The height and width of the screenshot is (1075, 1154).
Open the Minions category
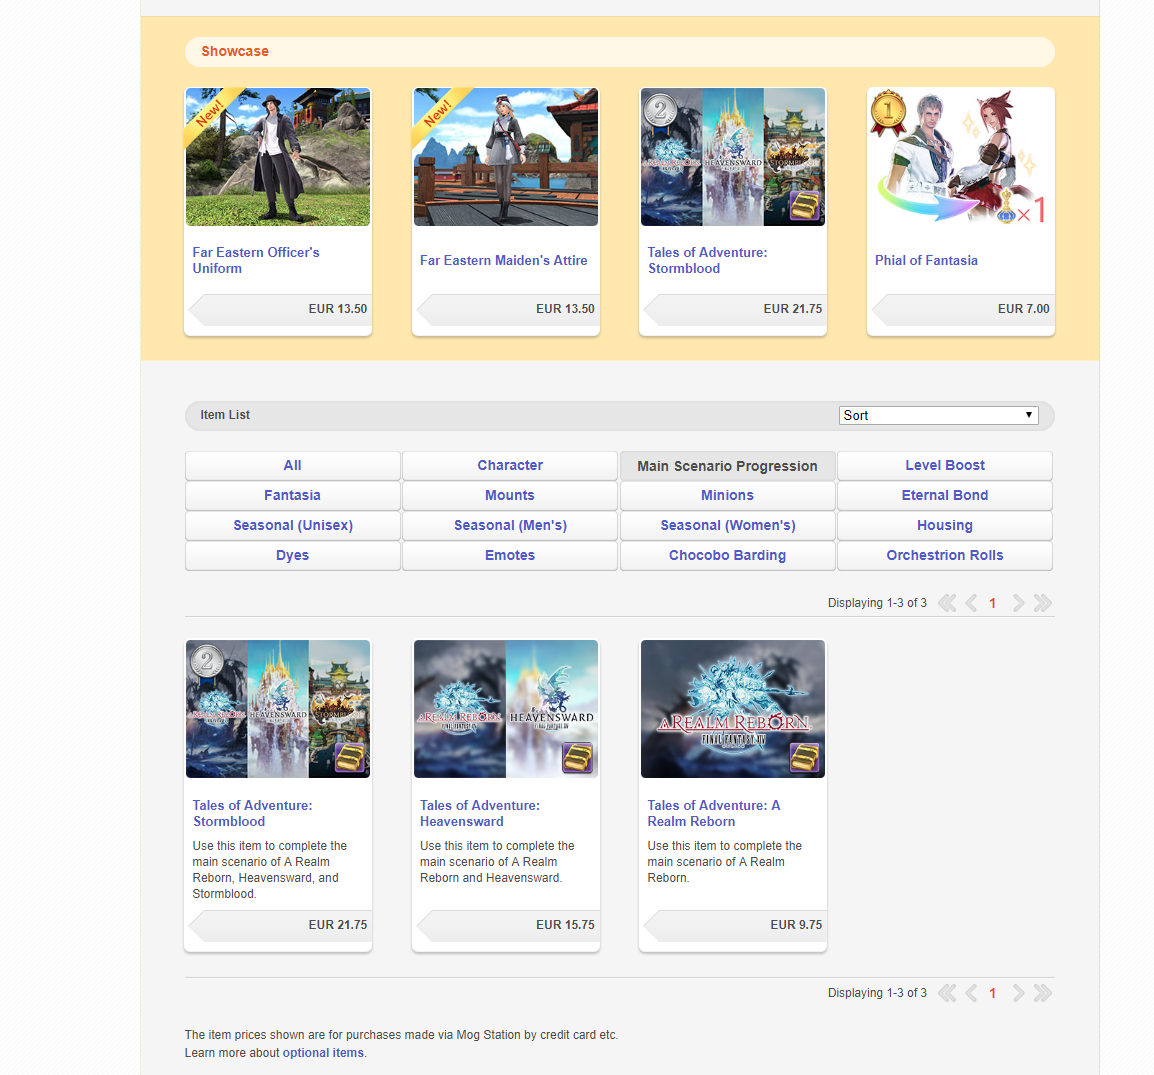727,496
